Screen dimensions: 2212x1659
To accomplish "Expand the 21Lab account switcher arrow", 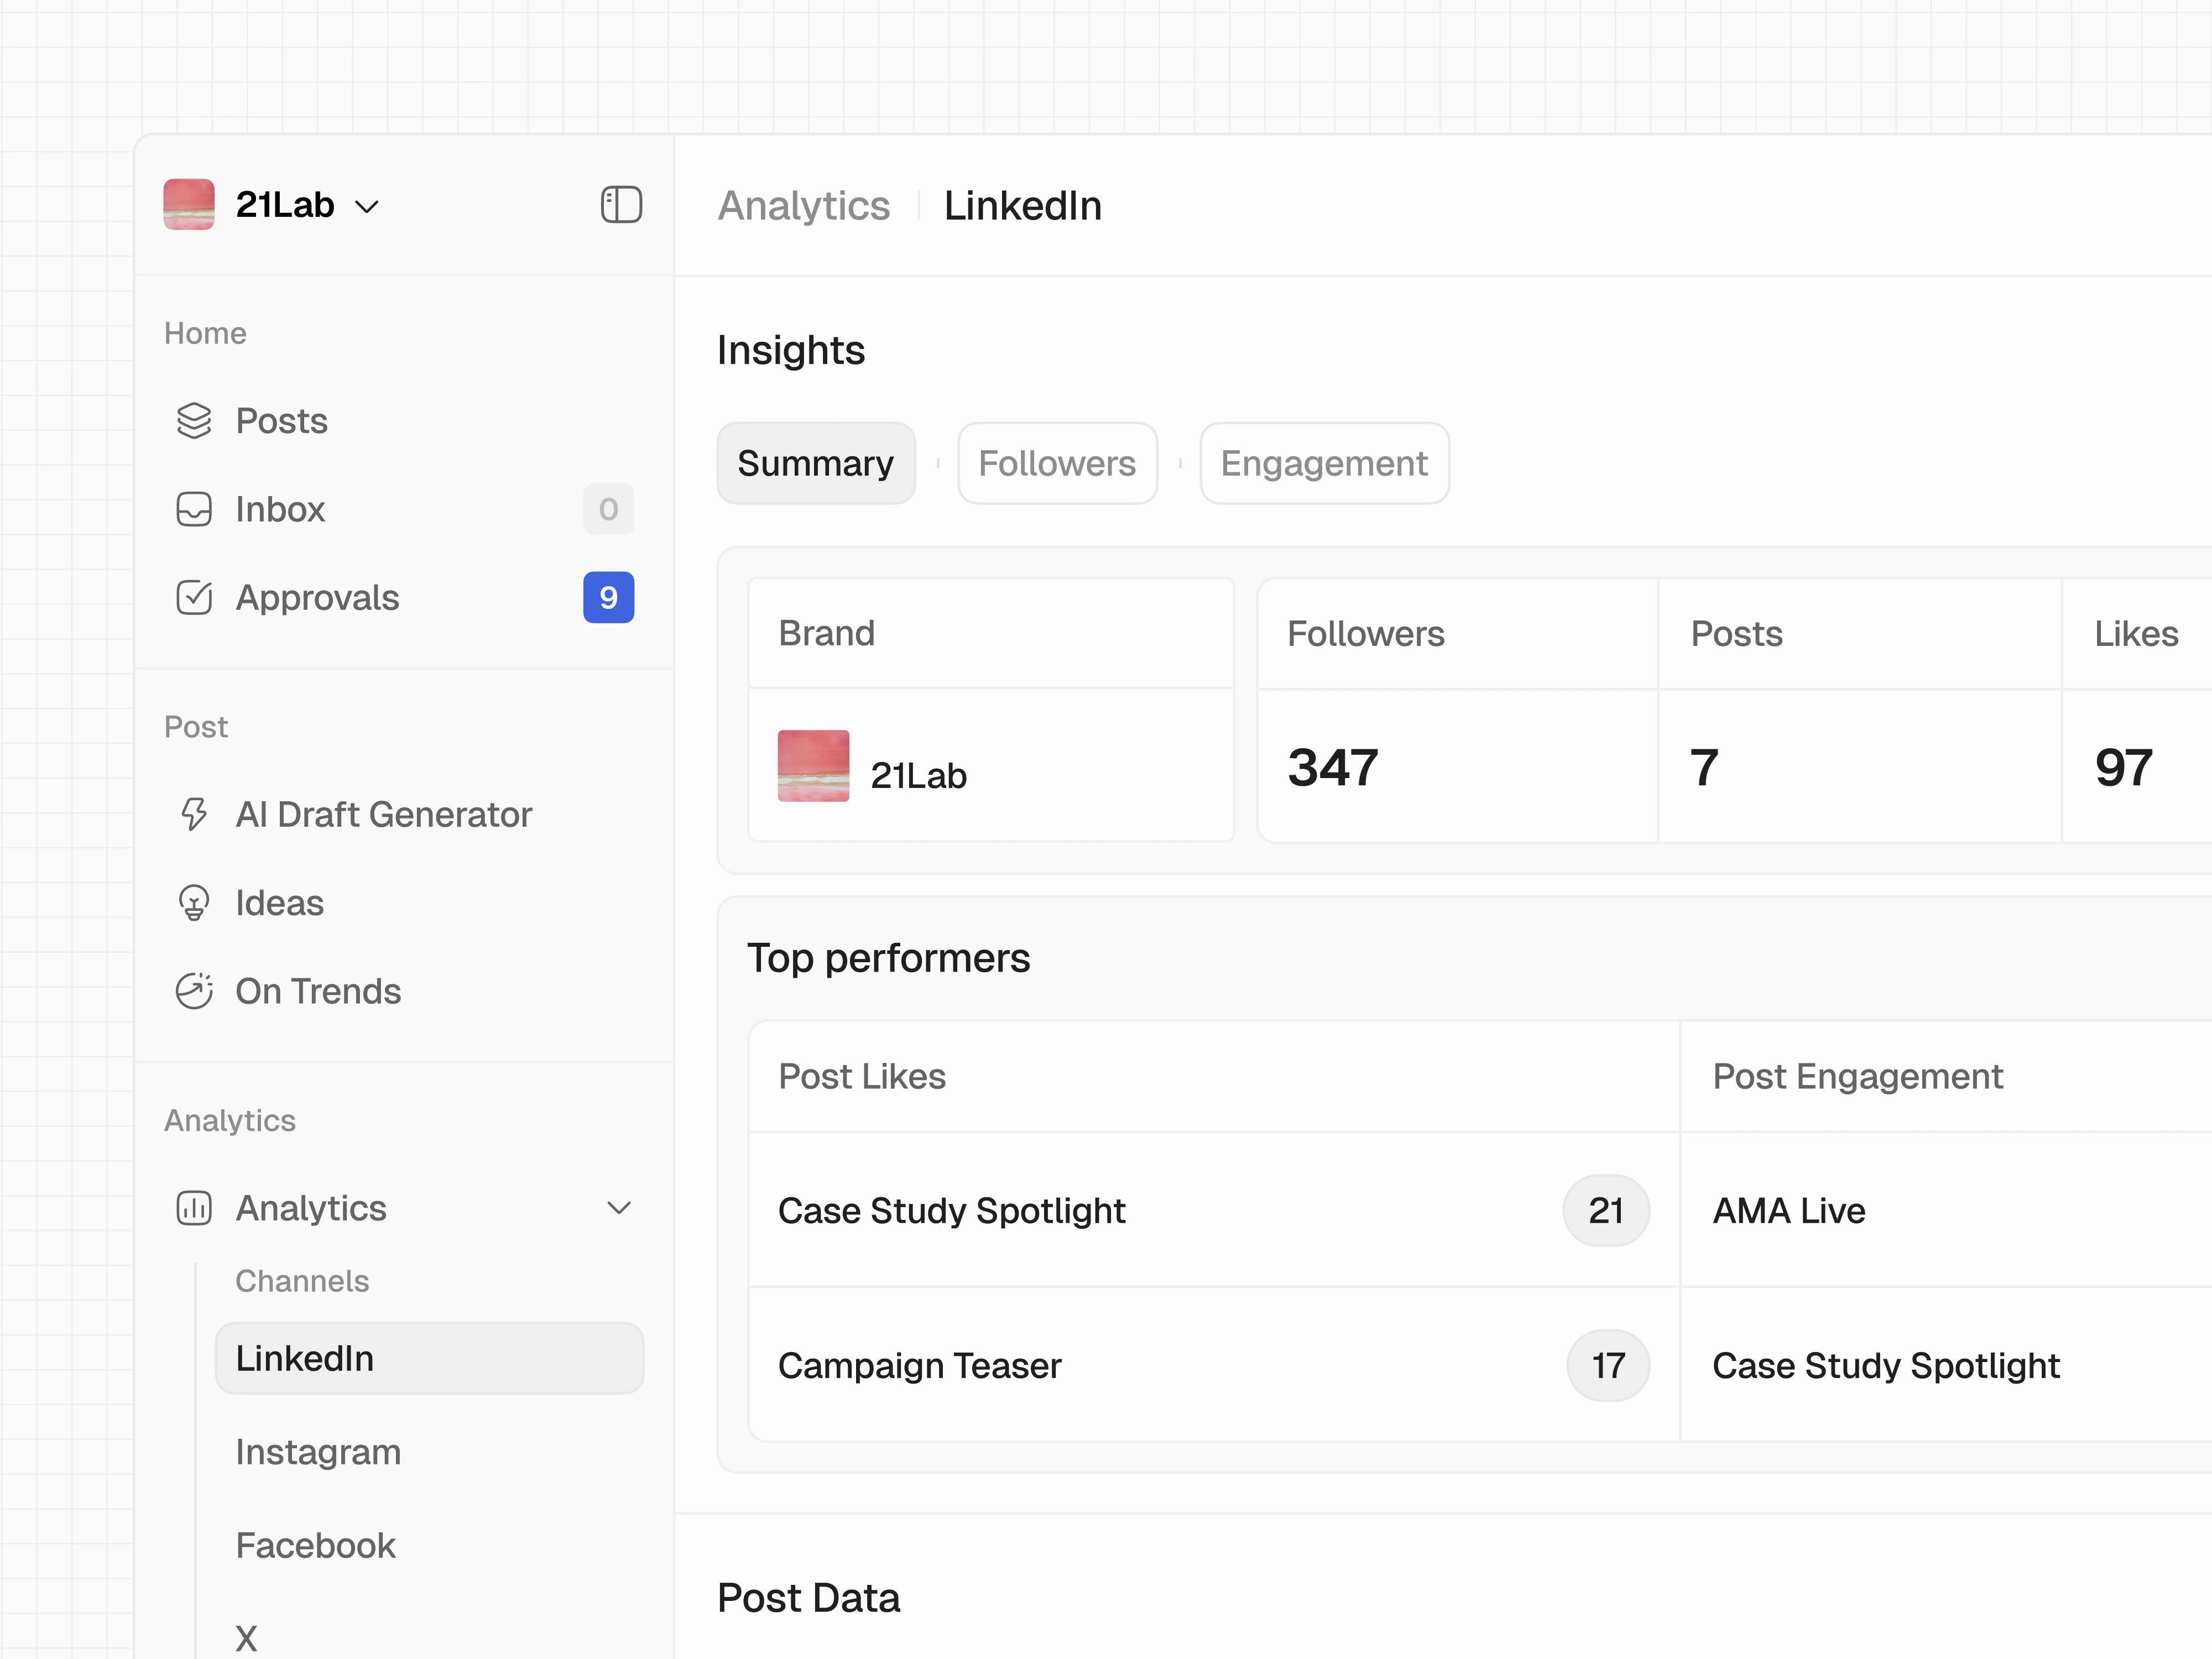I will (367, 206).
